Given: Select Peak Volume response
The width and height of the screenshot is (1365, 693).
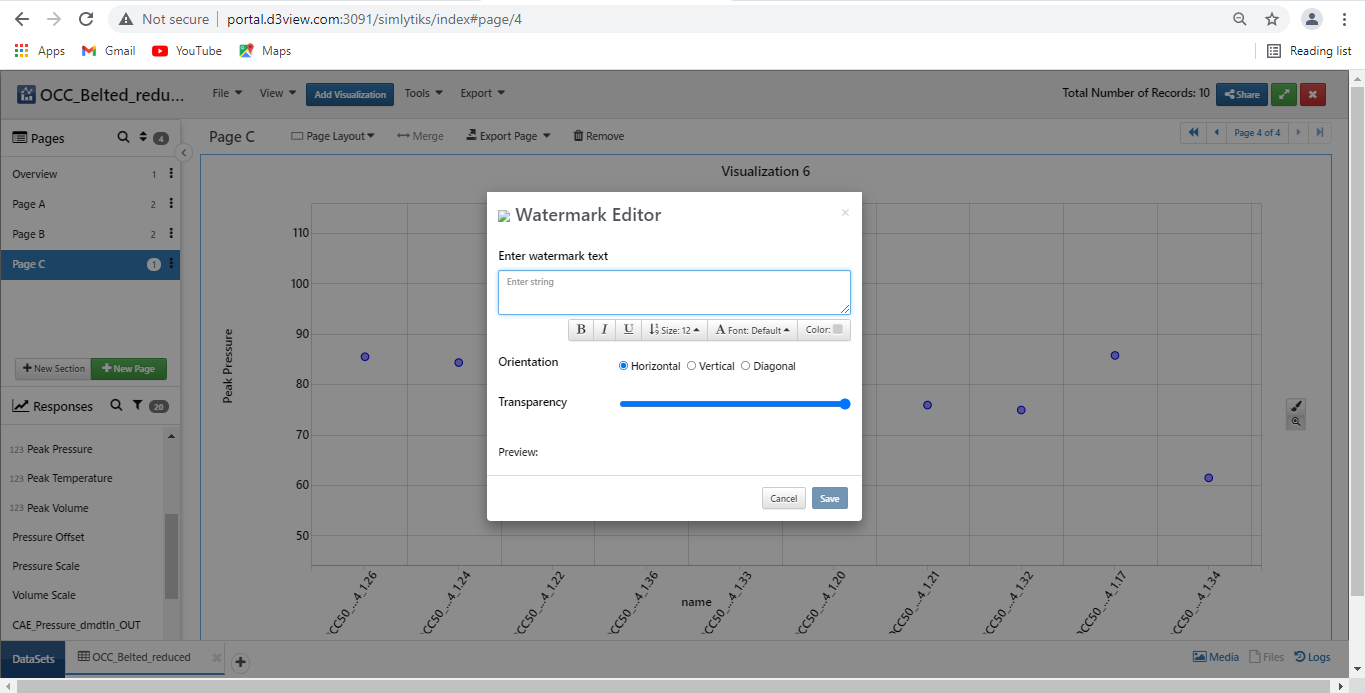Looking at the screenshot, I should [58, 508].
